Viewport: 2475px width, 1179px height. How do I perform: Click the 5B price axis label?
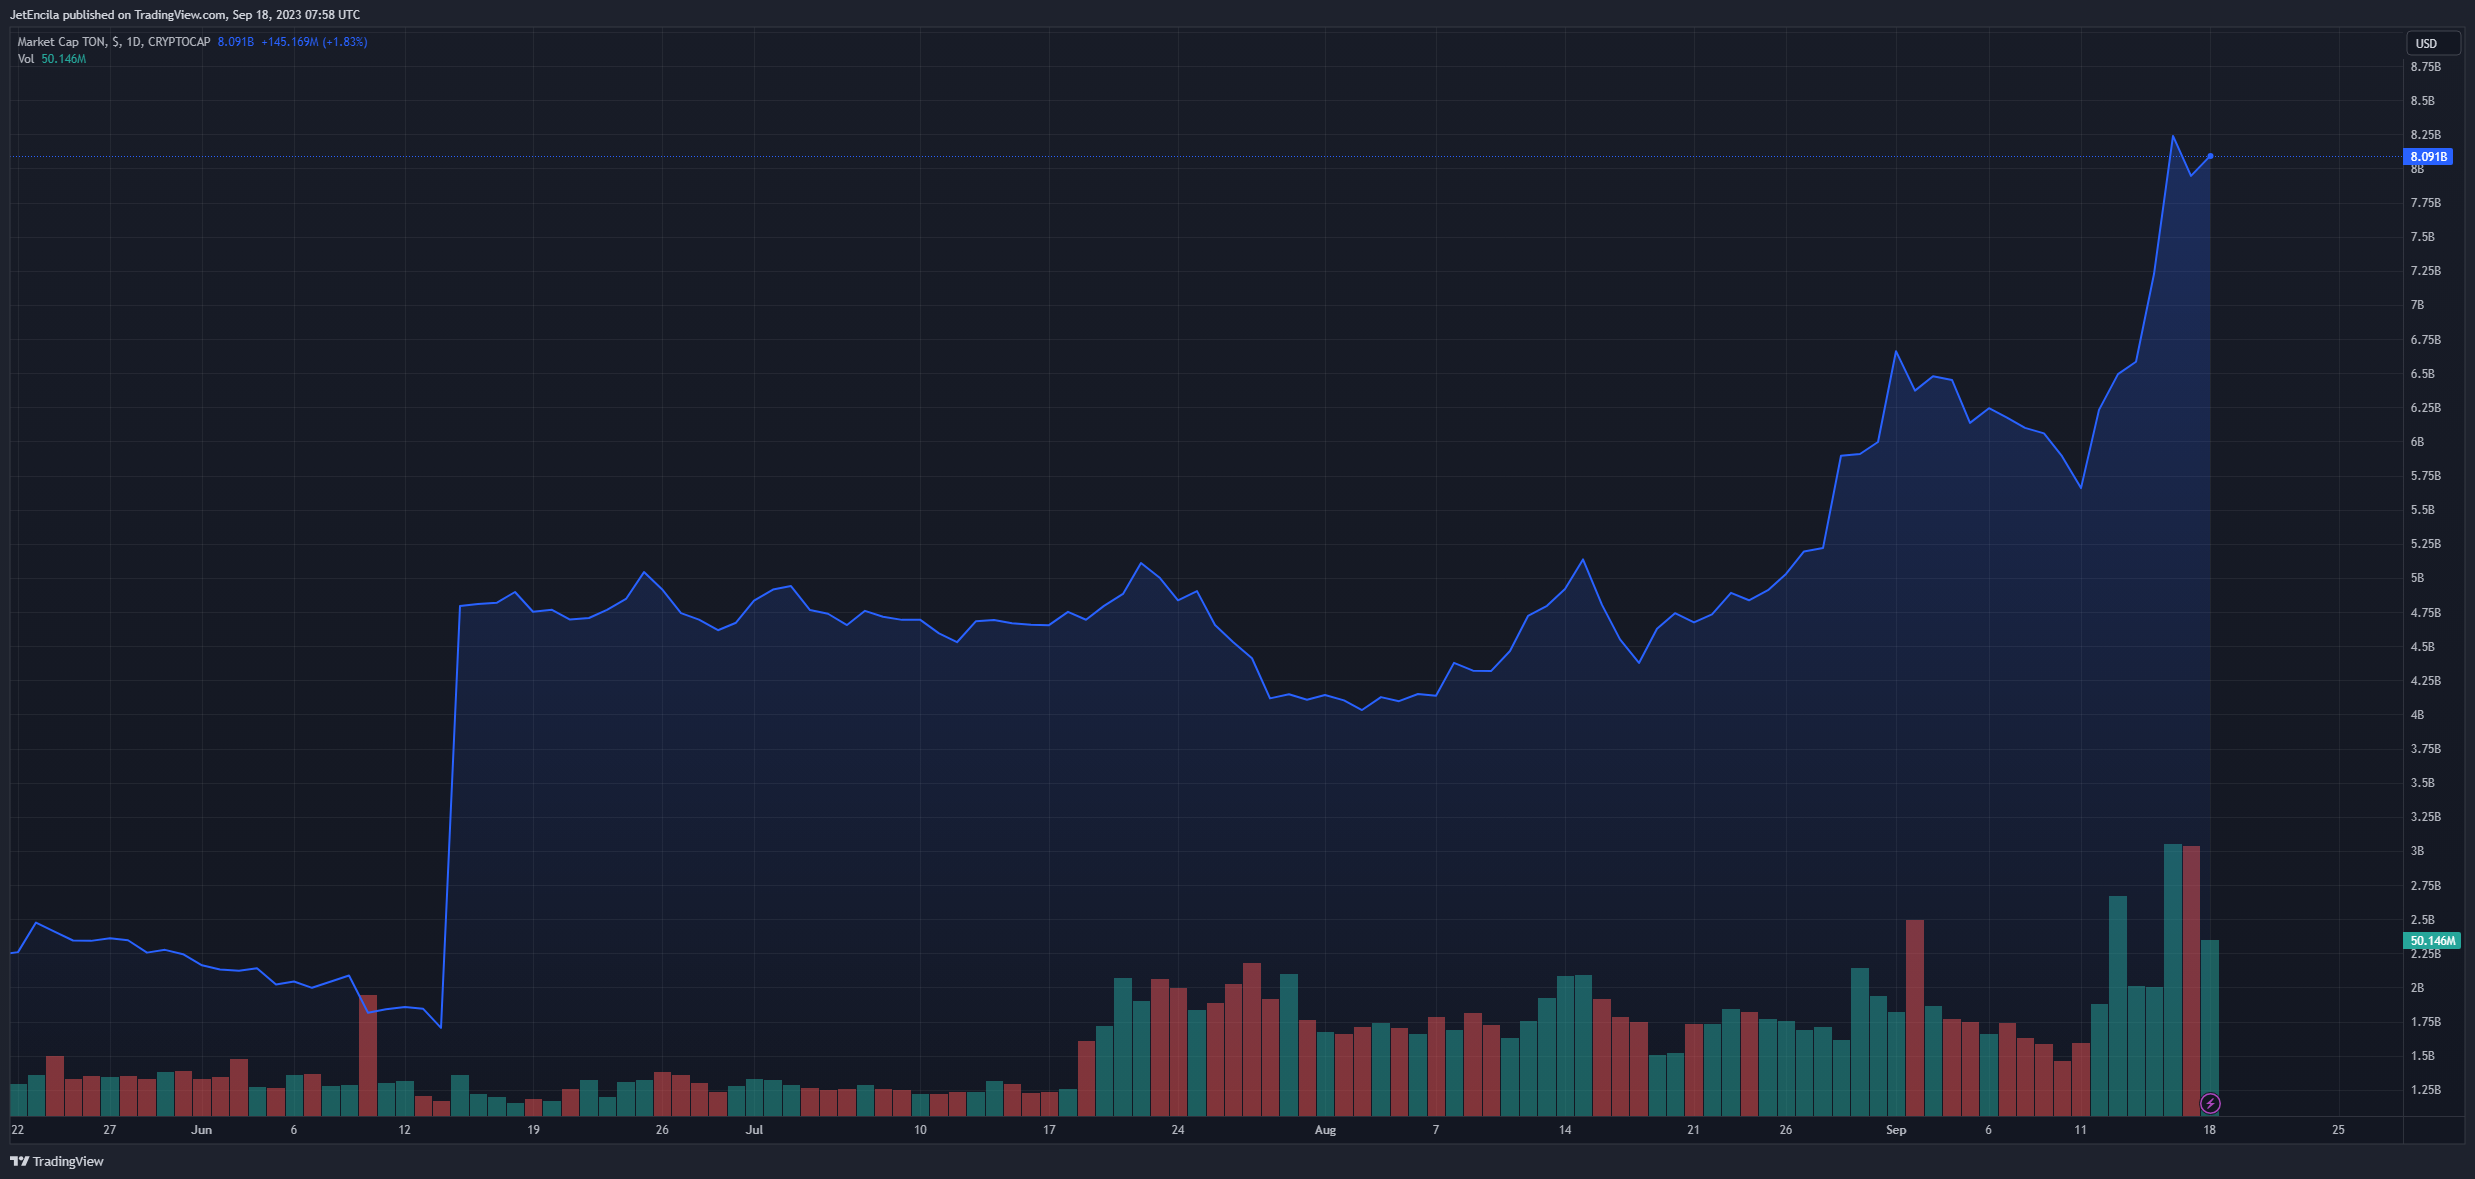coord(2418,578)
